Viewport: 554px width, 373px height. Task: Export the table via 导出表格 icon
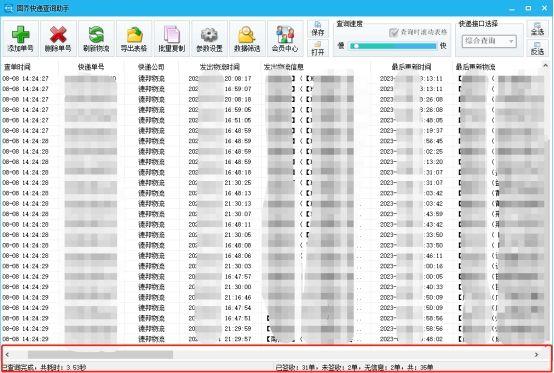(134, 39)
